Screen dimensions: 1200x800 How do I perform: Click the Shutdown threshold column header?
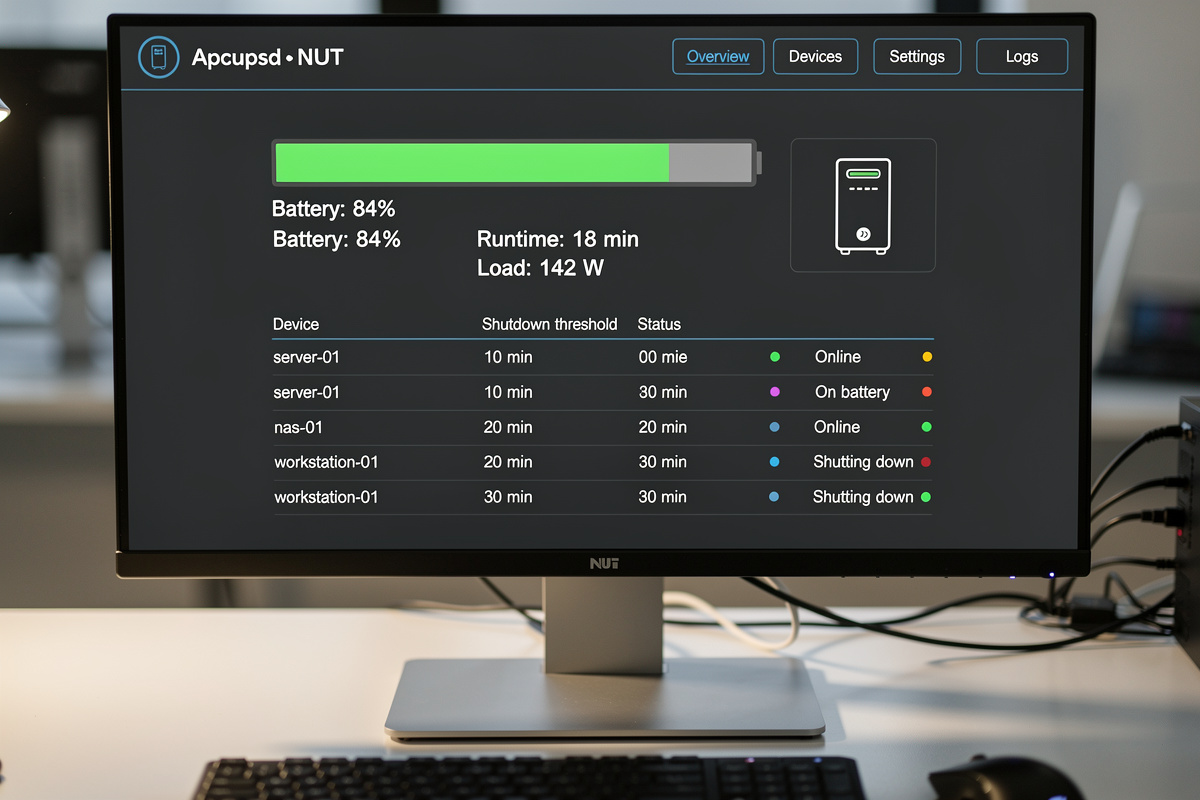pyautogui.click(x=550, y=324)
